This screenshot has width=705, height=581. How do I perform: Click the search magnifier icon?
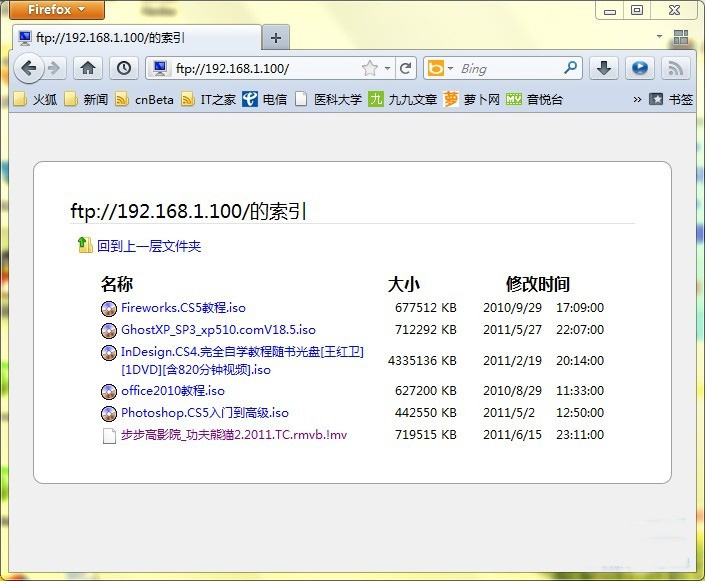(x=570, y=68)
